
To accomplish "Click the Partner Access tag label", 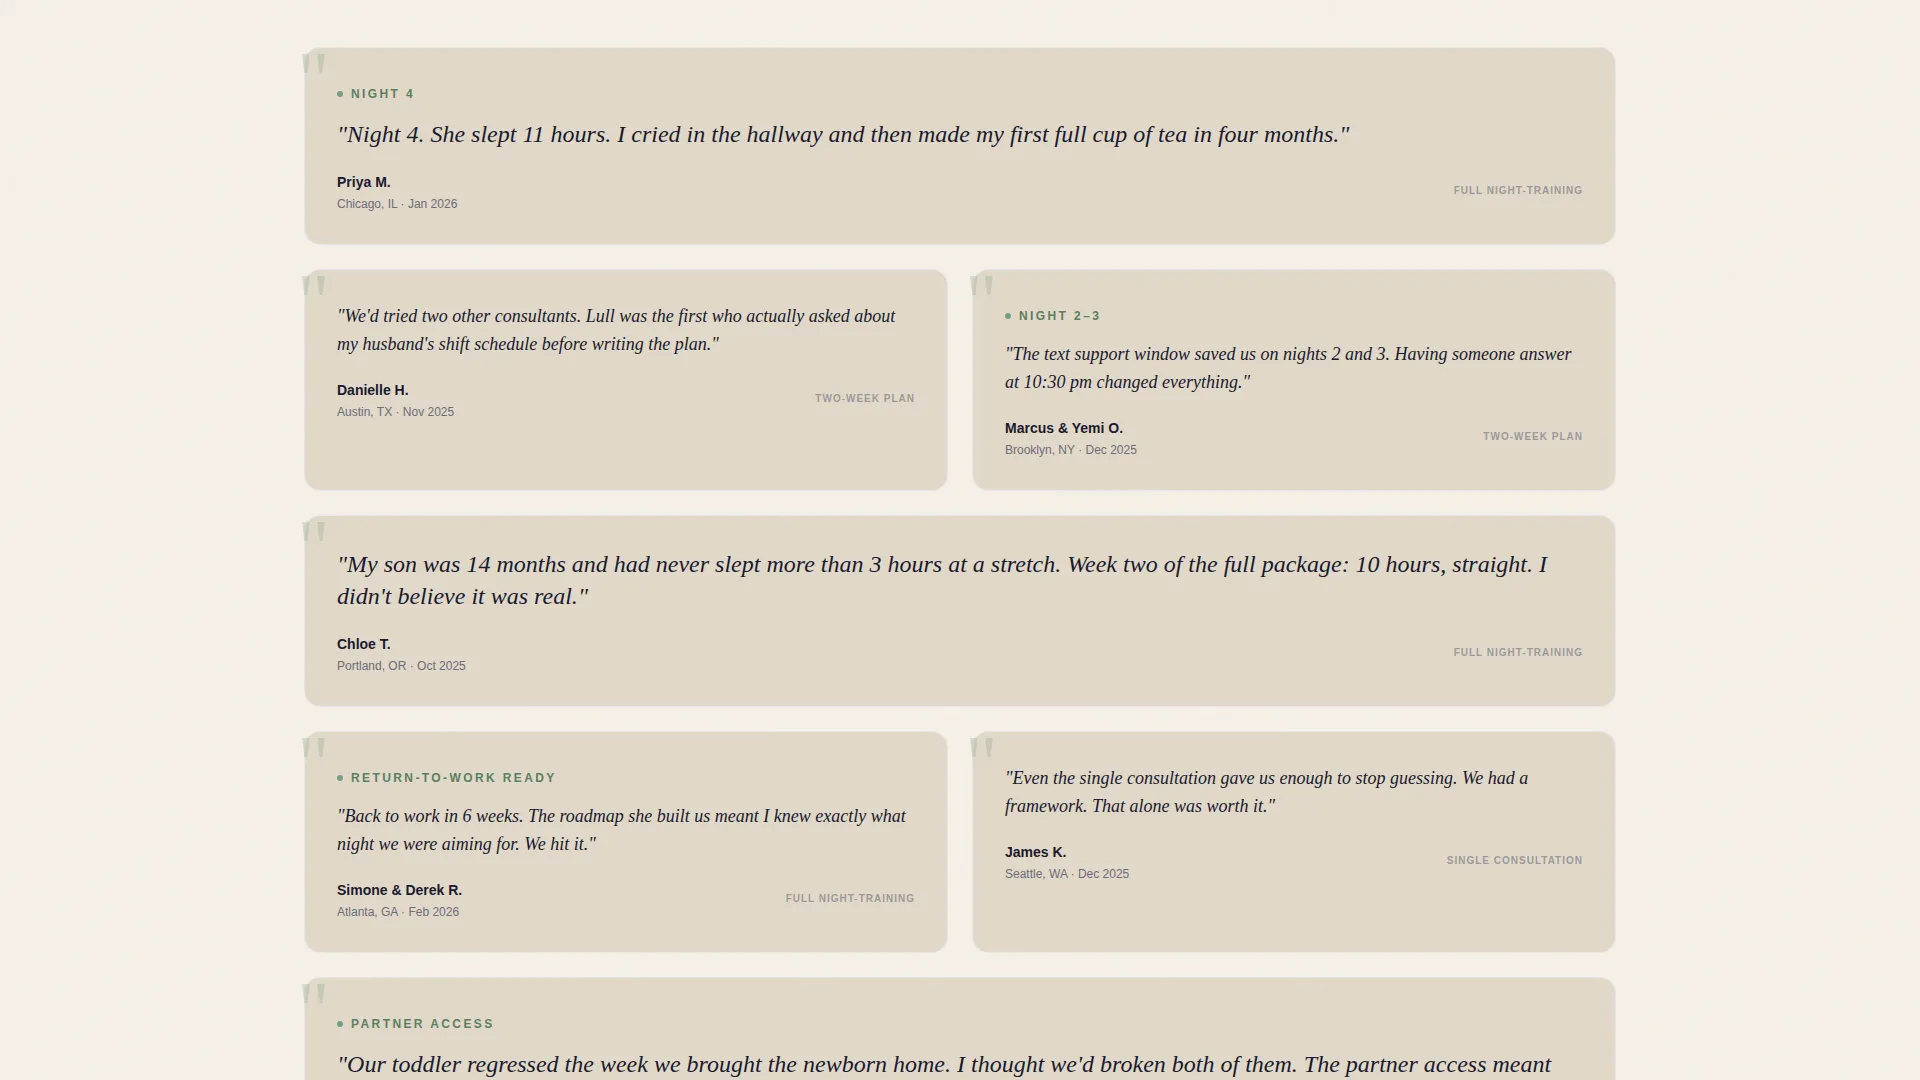I will pyautogui.click(x=422, y=1024).
